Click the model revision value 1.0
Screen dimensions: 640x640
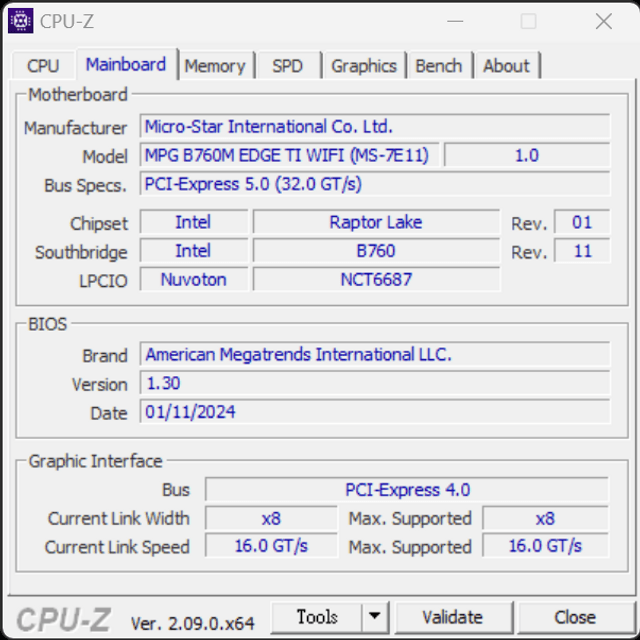coord(527,155)
